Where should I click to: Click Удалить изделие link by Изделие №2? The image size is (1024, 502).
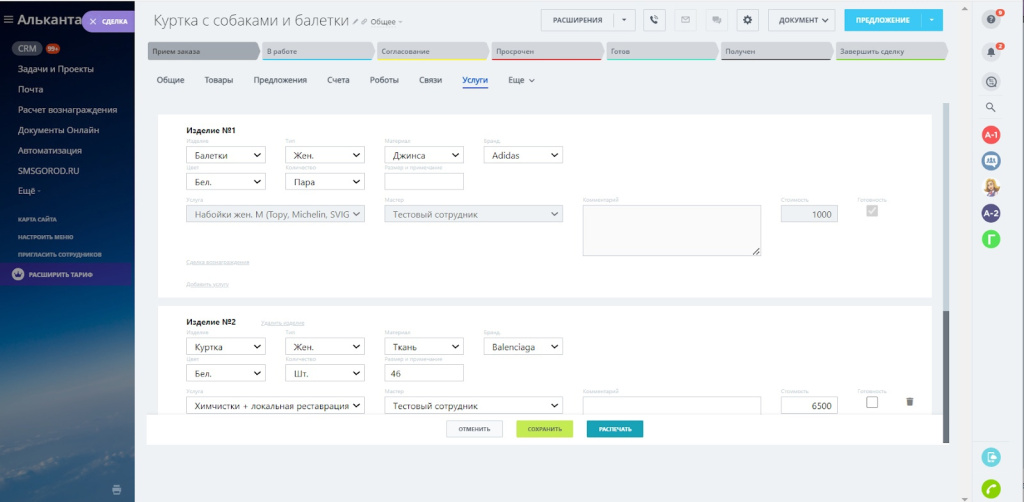[282, 323]
